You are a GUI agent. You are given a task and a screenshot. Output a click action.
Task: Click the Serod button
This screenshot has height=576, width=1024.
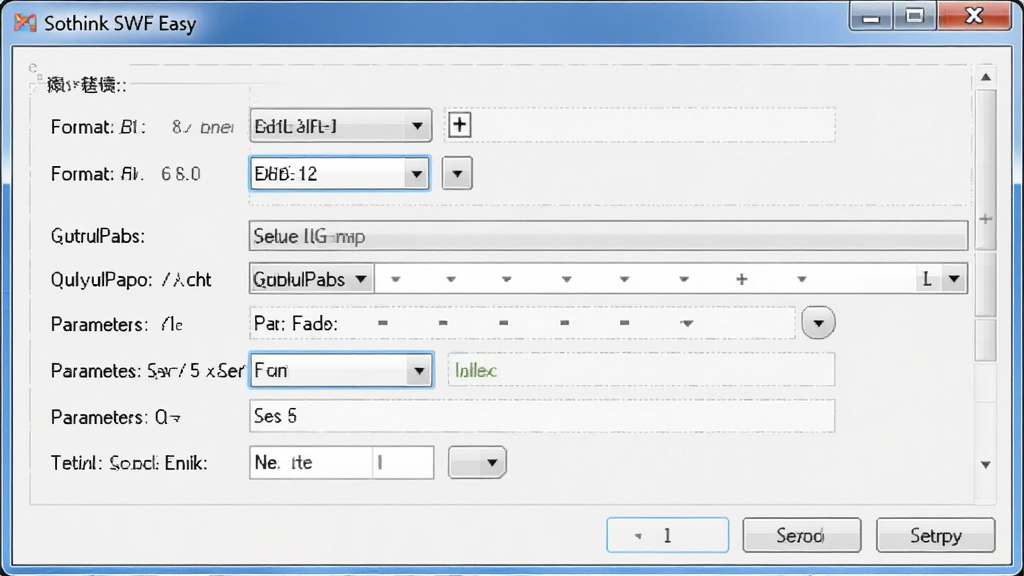[801, 536]
